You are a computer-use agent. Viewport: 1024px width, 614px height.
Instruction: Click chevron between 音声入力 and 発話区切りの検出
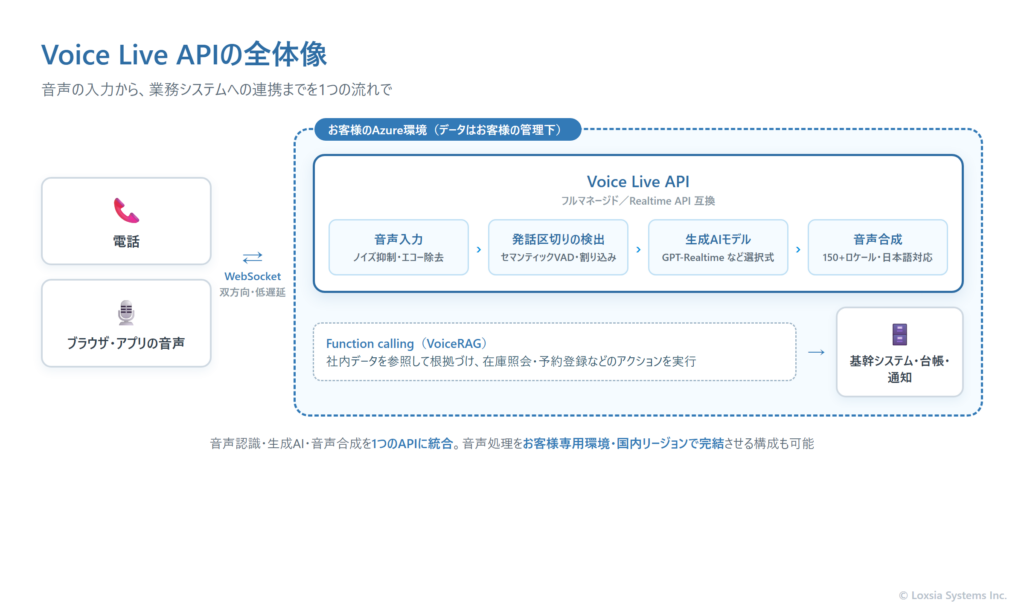click(479, 250)
